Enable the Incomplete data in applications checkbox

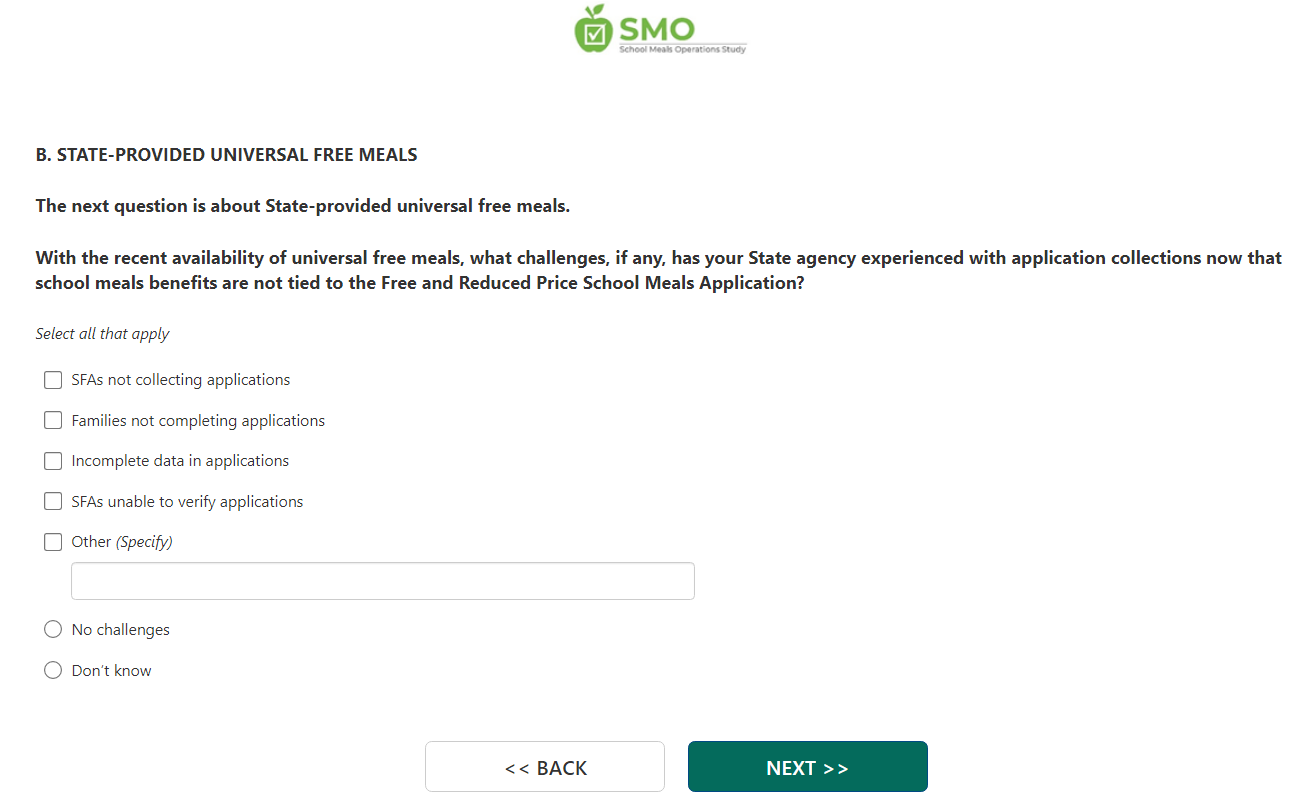53,461
